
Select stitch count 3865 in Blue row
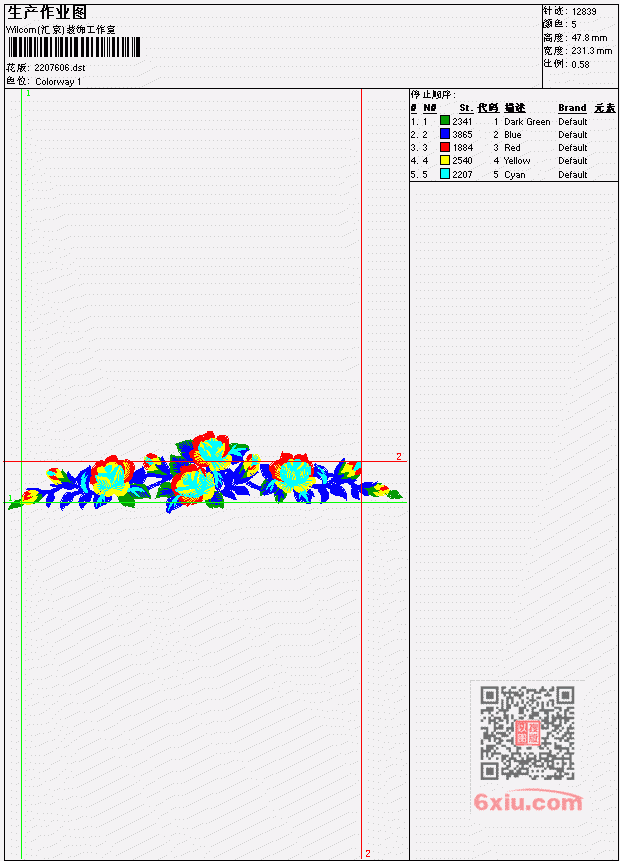(462, 135)
